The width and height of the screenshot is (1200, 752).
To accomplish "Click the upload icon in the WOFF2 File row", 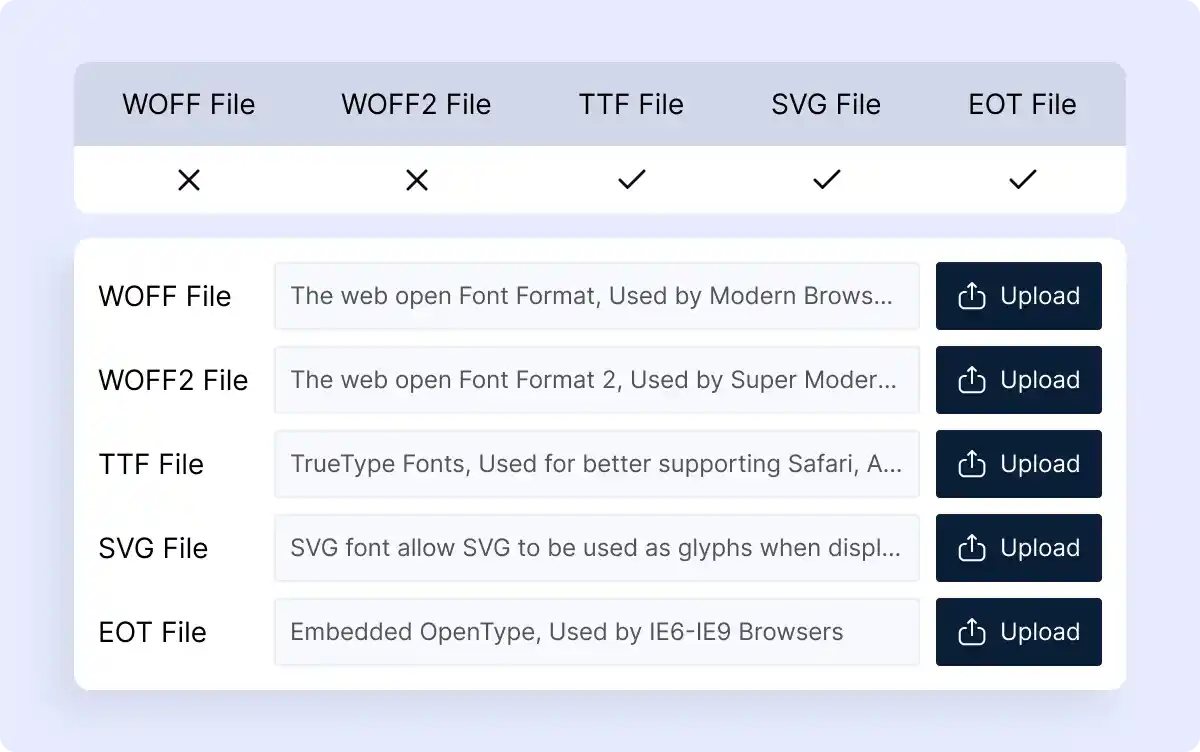I will (971, 380).
